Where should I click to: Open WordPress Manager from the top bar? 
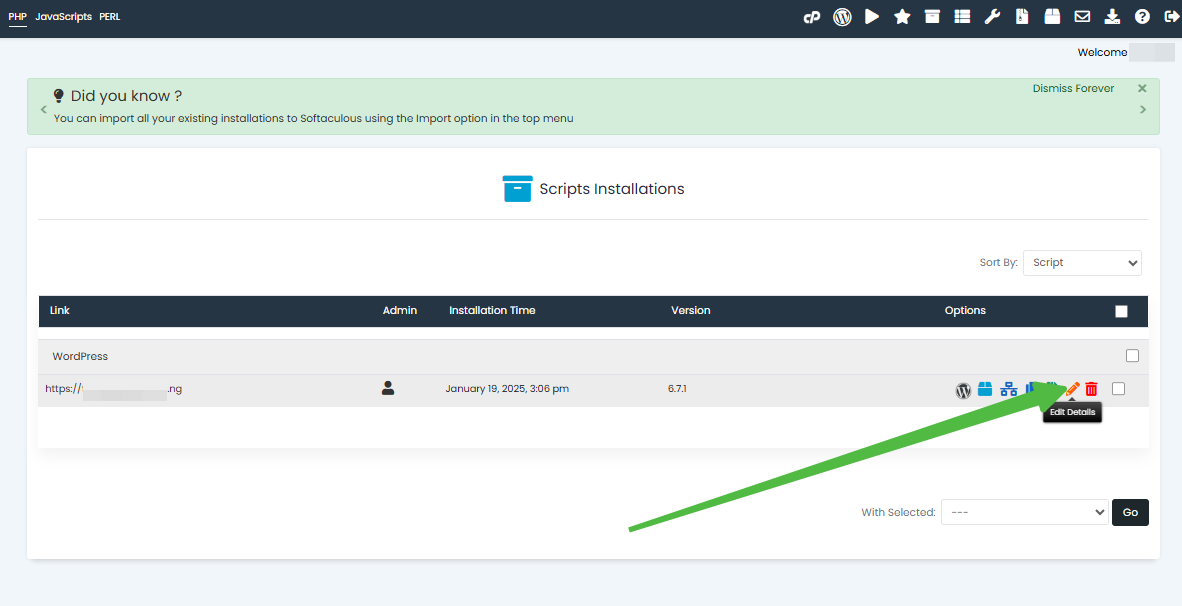click(x=842, y=17)
